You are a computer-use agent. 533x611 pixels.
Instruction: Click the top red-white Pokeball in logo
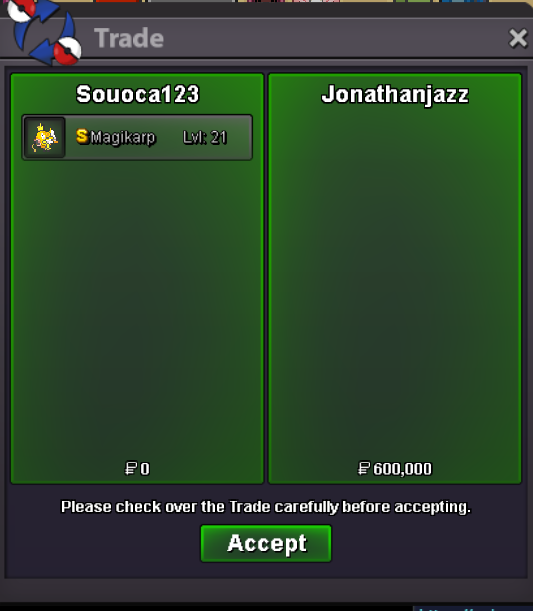point(21,10)
